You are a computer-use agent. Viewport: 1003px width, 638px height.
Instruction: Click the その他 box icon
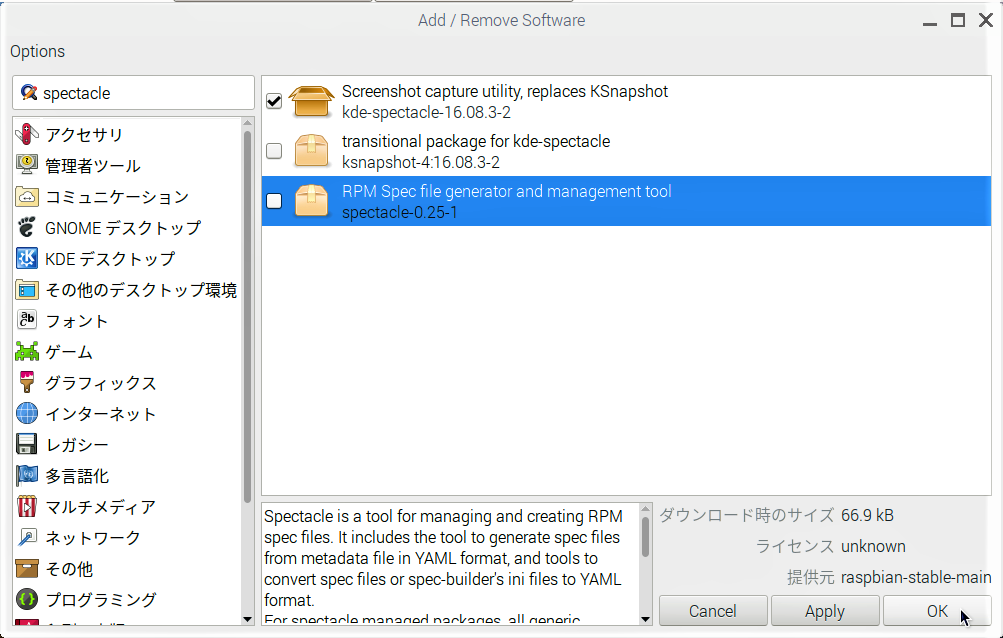click(x=27, y=569)
